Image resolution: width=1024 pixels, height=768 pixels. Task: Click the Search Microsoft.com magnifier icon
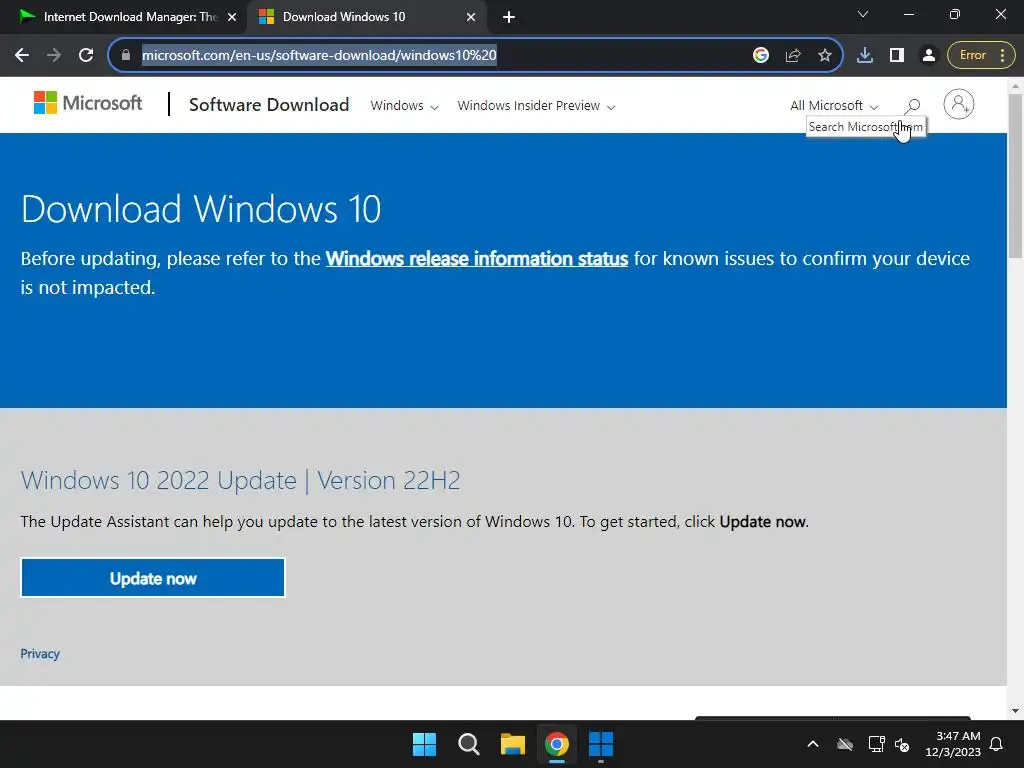(x=913, y=106)
